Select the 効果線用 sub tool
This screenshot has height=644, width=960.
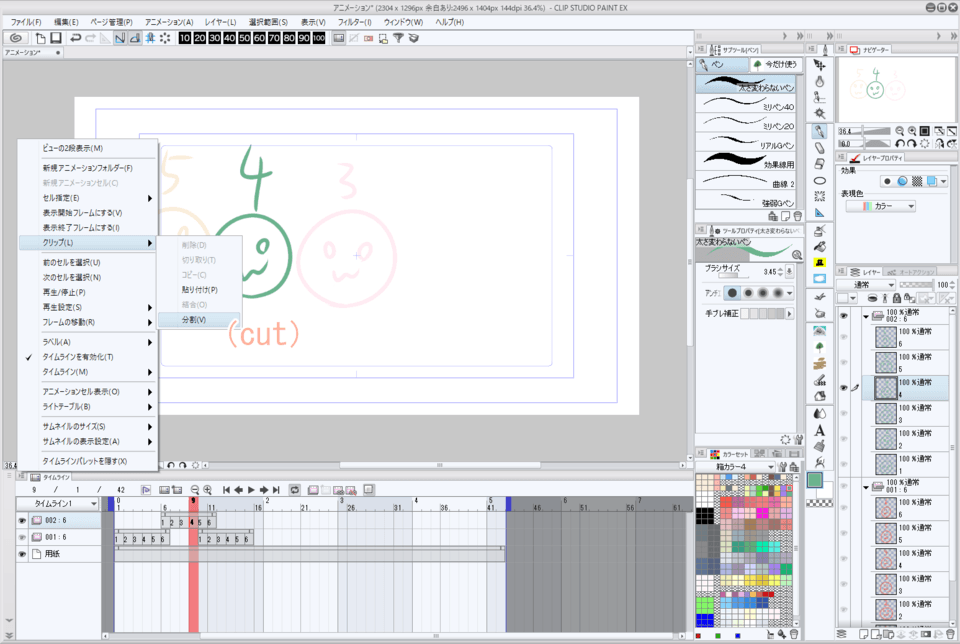(x=746, y=162)
